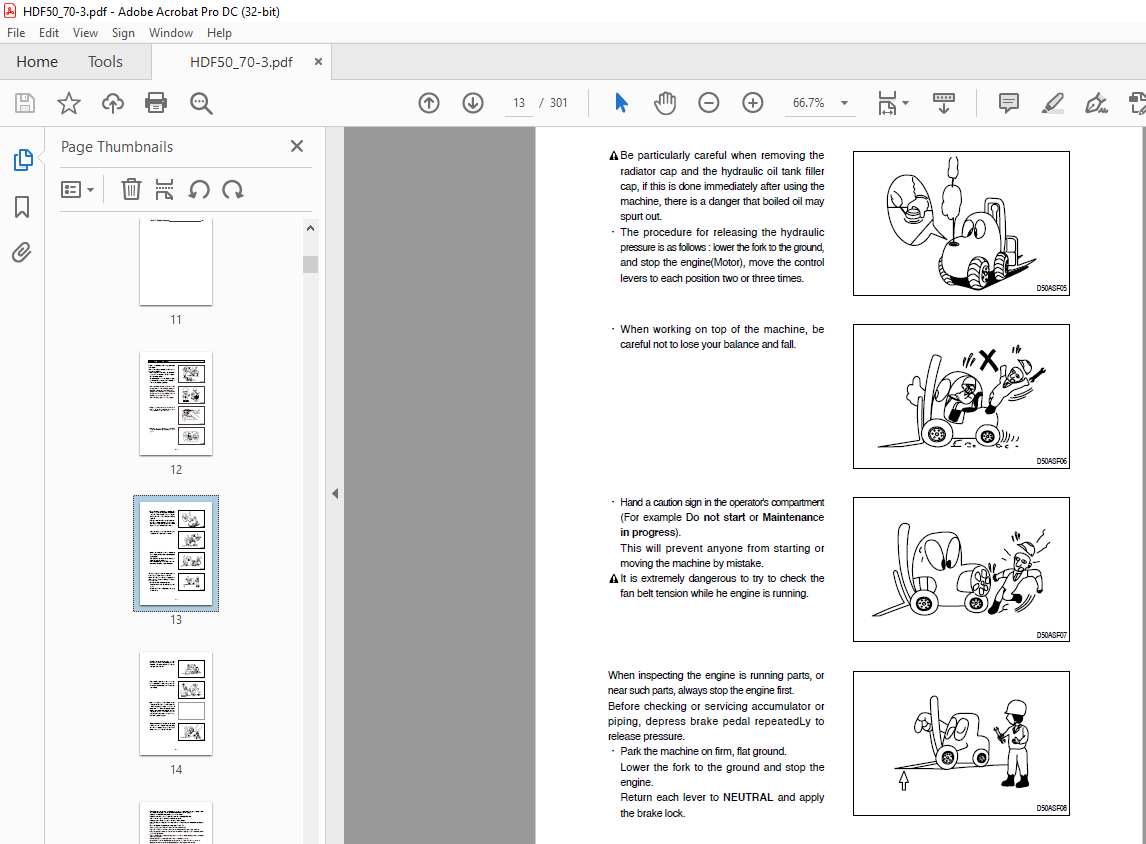1146x844 pixels.
Task: Switch to the Tools tab
Action: (105, 62)
